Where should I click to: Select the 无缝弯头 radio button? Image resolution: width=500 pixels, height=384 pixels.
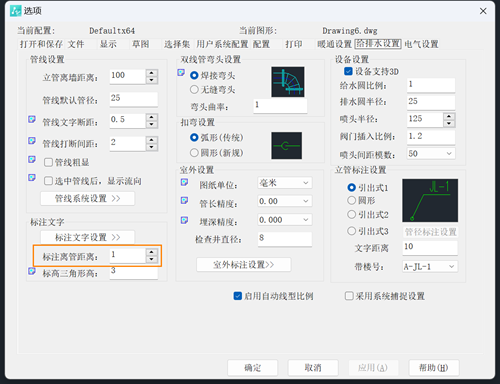tap(194, 90)
